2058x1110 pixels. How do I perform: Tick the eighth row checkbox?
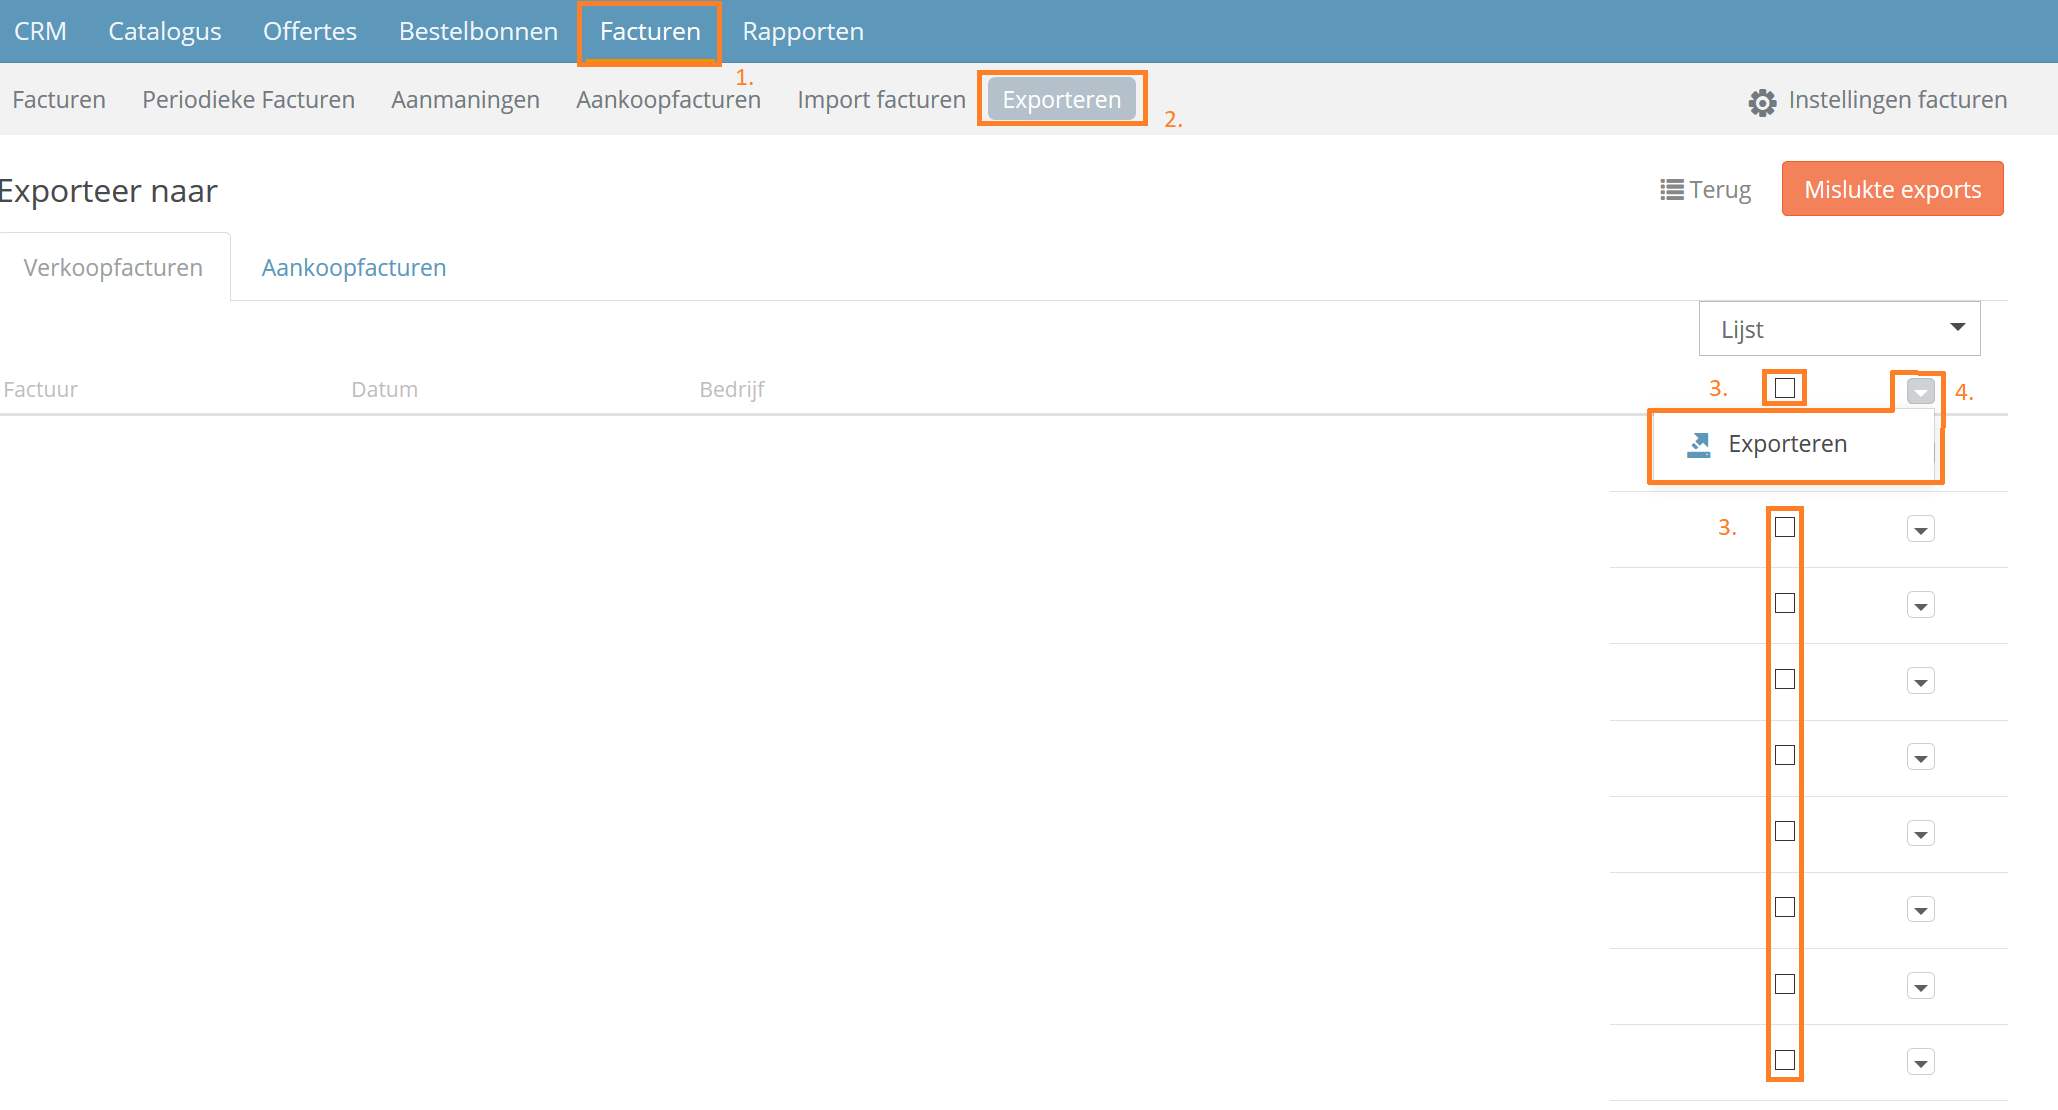(1785, 1060)
